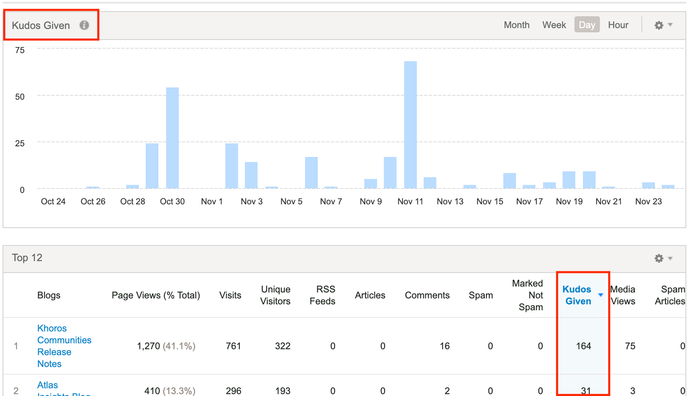The width and height of the screenshot is (688, 396).
Task: Sort by Blogs column header
Action: (x=49, y=295)
